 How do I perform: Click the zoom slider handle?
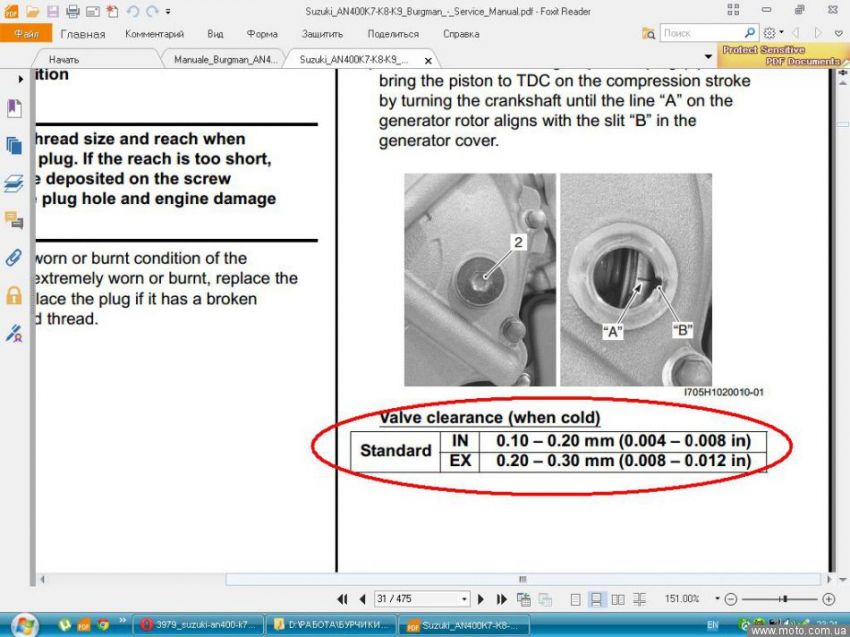[784, 599]
